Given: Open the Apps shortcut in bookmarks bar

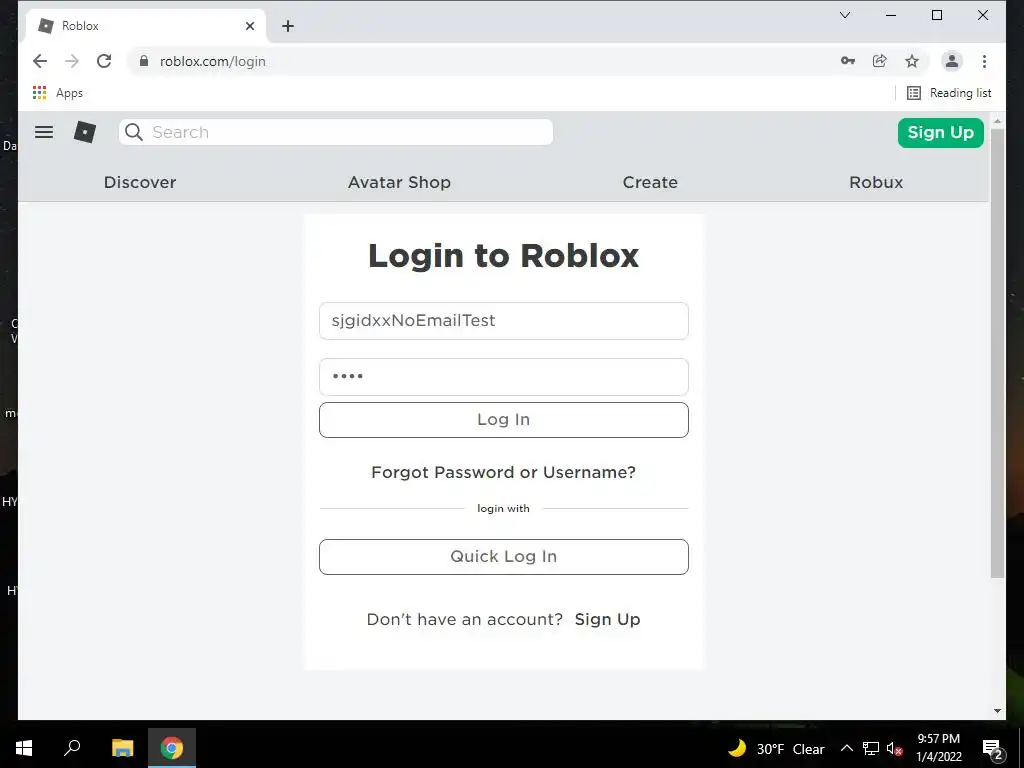Looking at the screenshot, I should (x=57, y=93).
